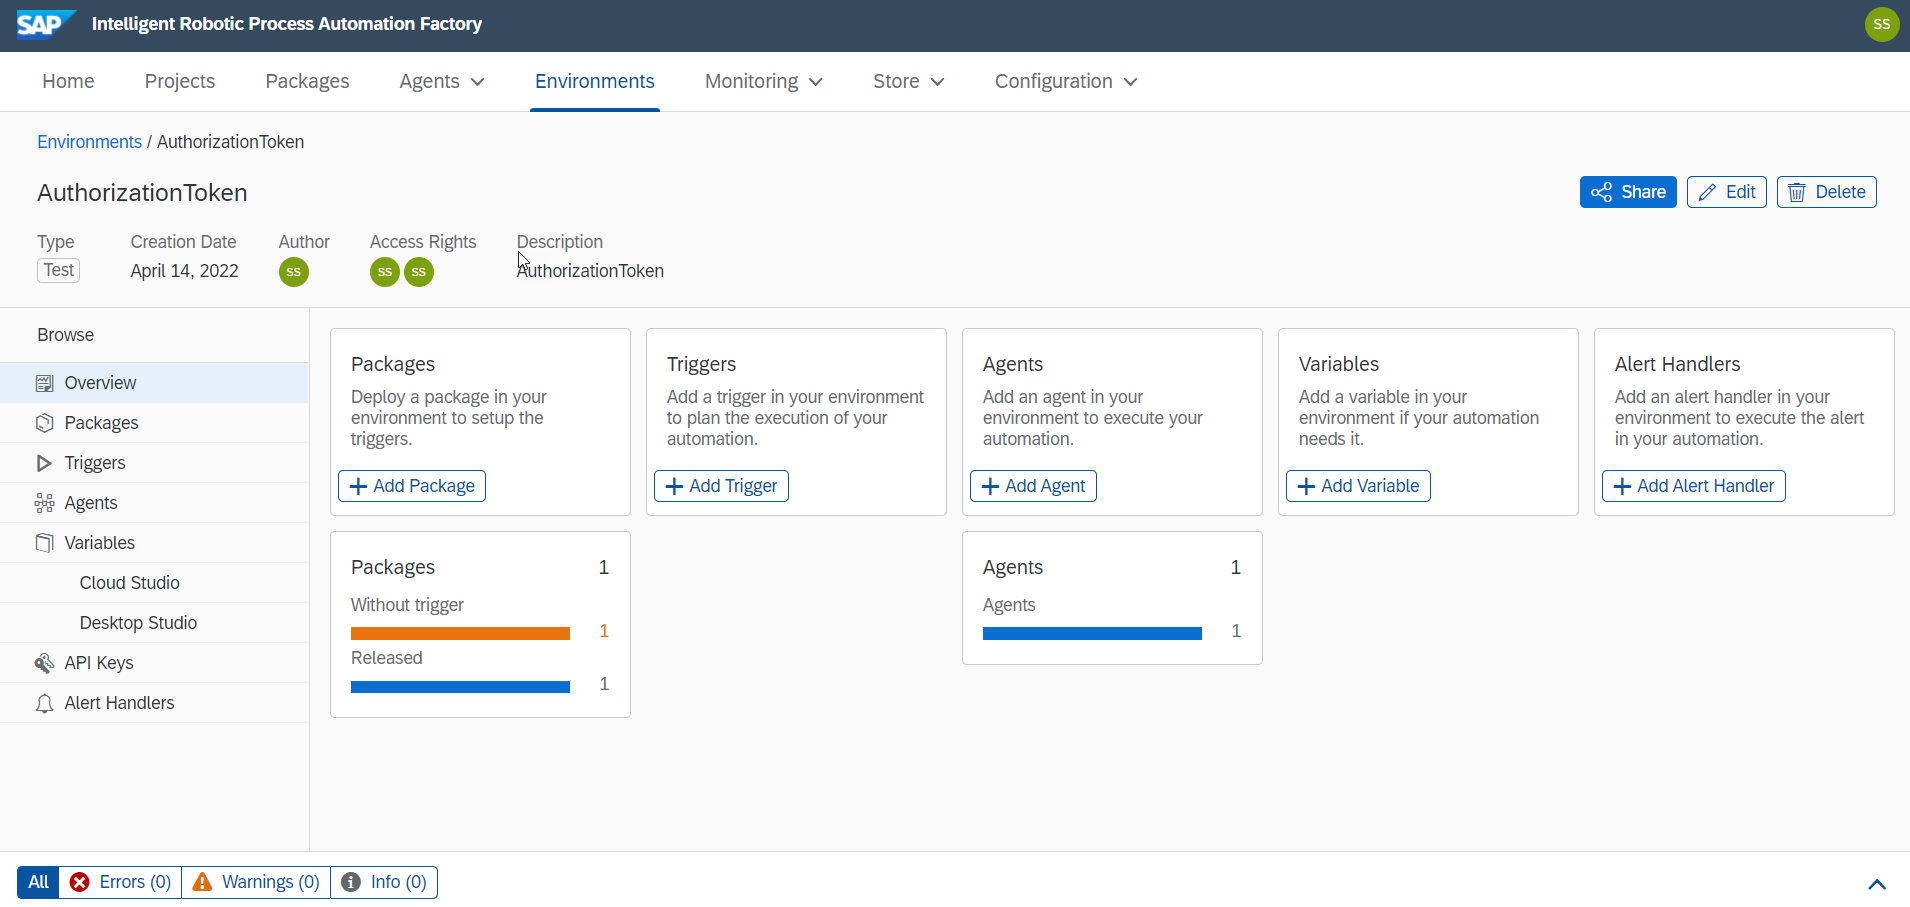Click the Variables icon in sidebar
This screenshot has height=907, width=1910.
click(44, 543)
